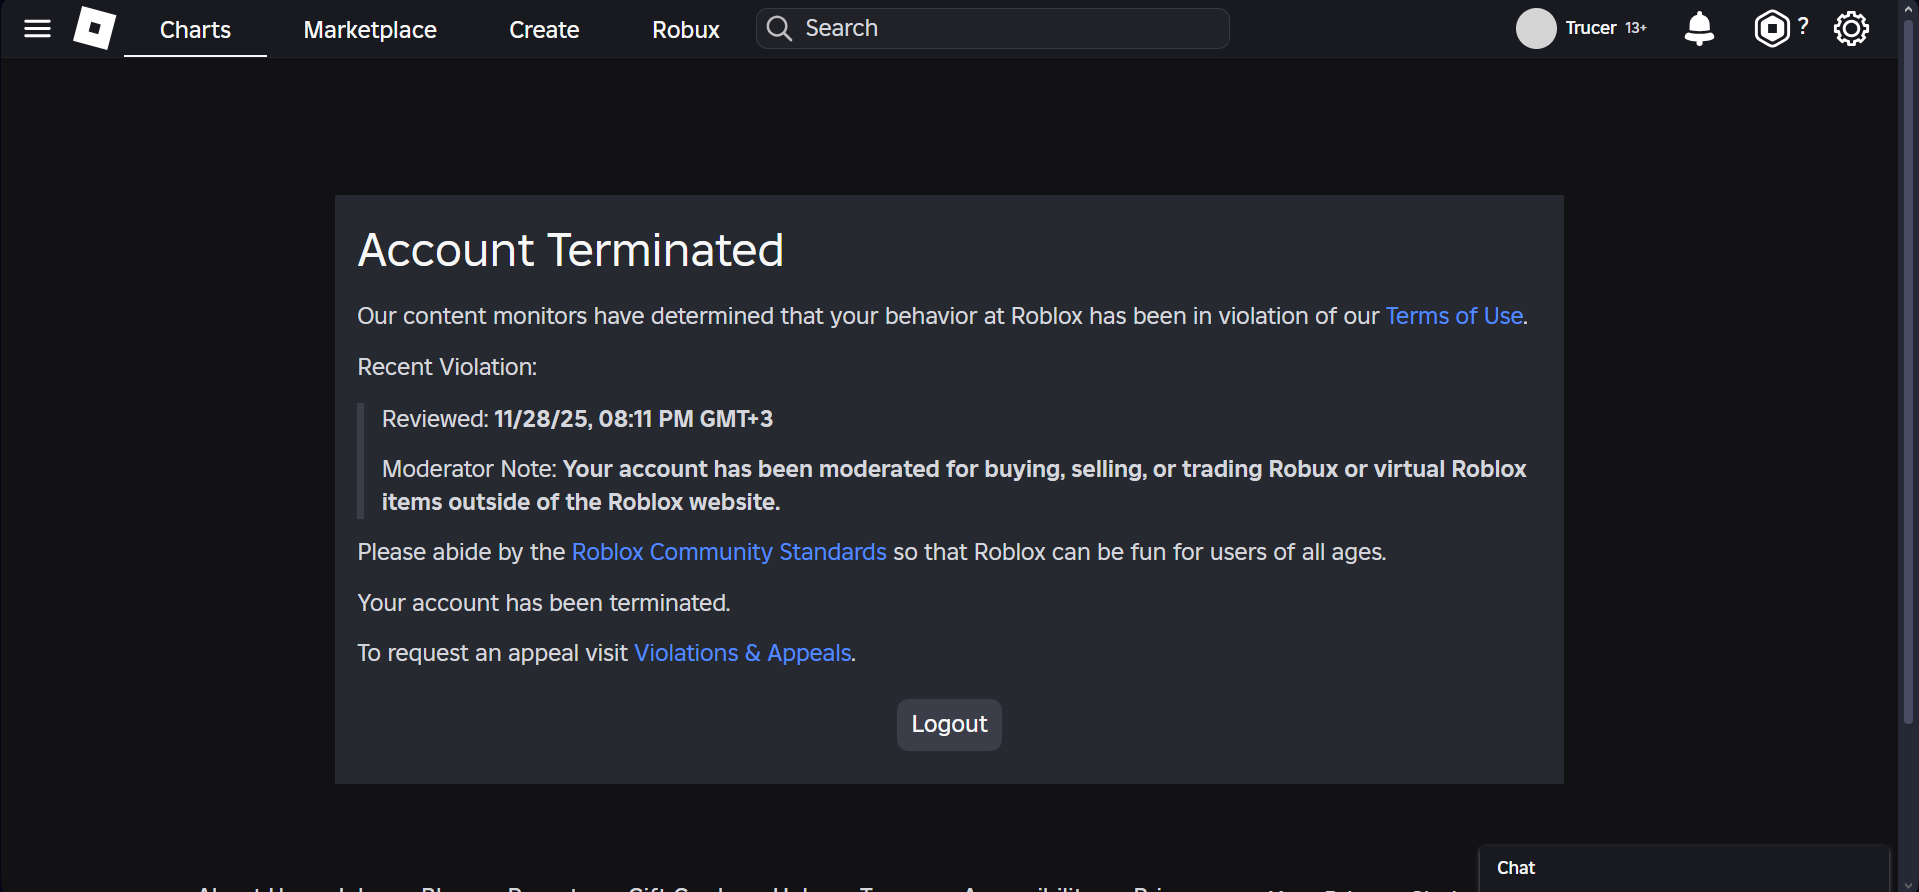This screenshot has width=1919, height=892.
Task: Open the settings gear icon
Action: 1851,28
